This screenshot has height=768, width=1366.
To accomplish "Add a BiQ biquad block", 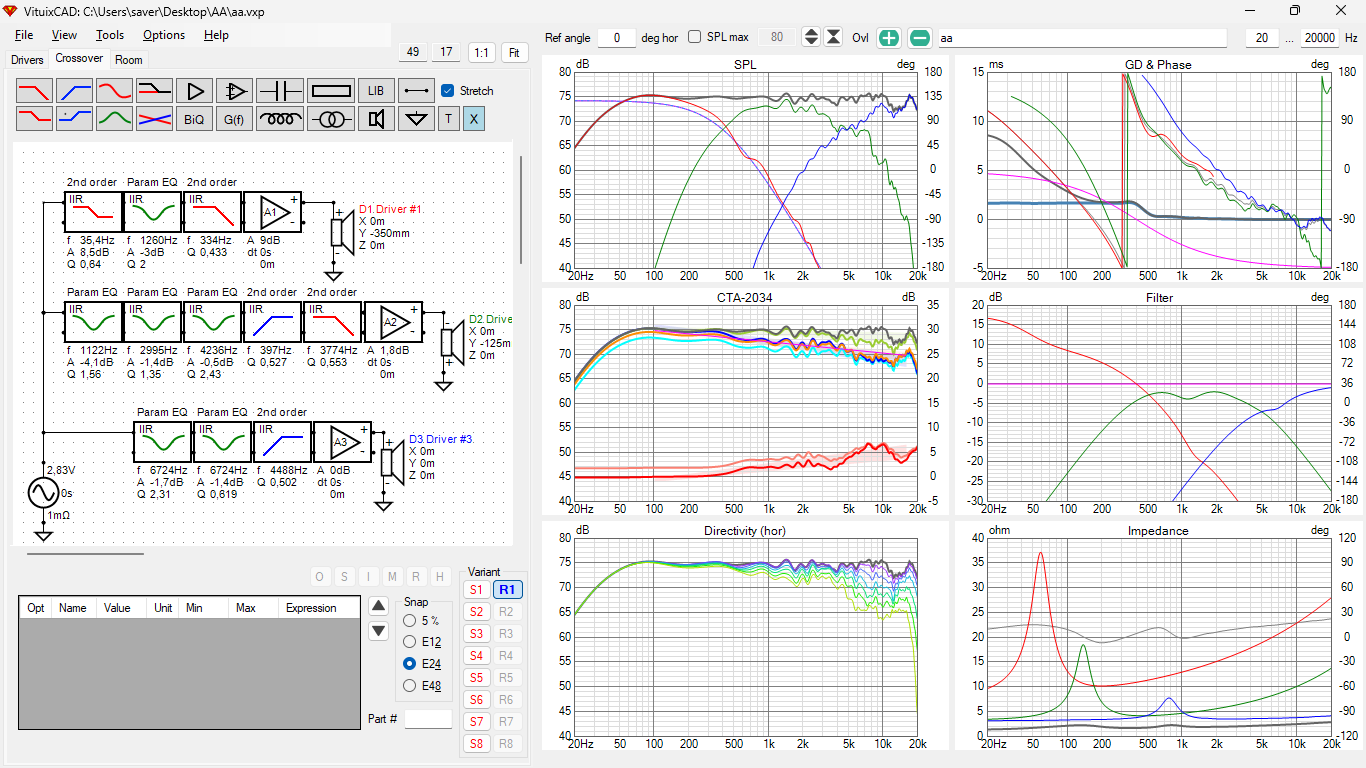I will click(195, 119).
